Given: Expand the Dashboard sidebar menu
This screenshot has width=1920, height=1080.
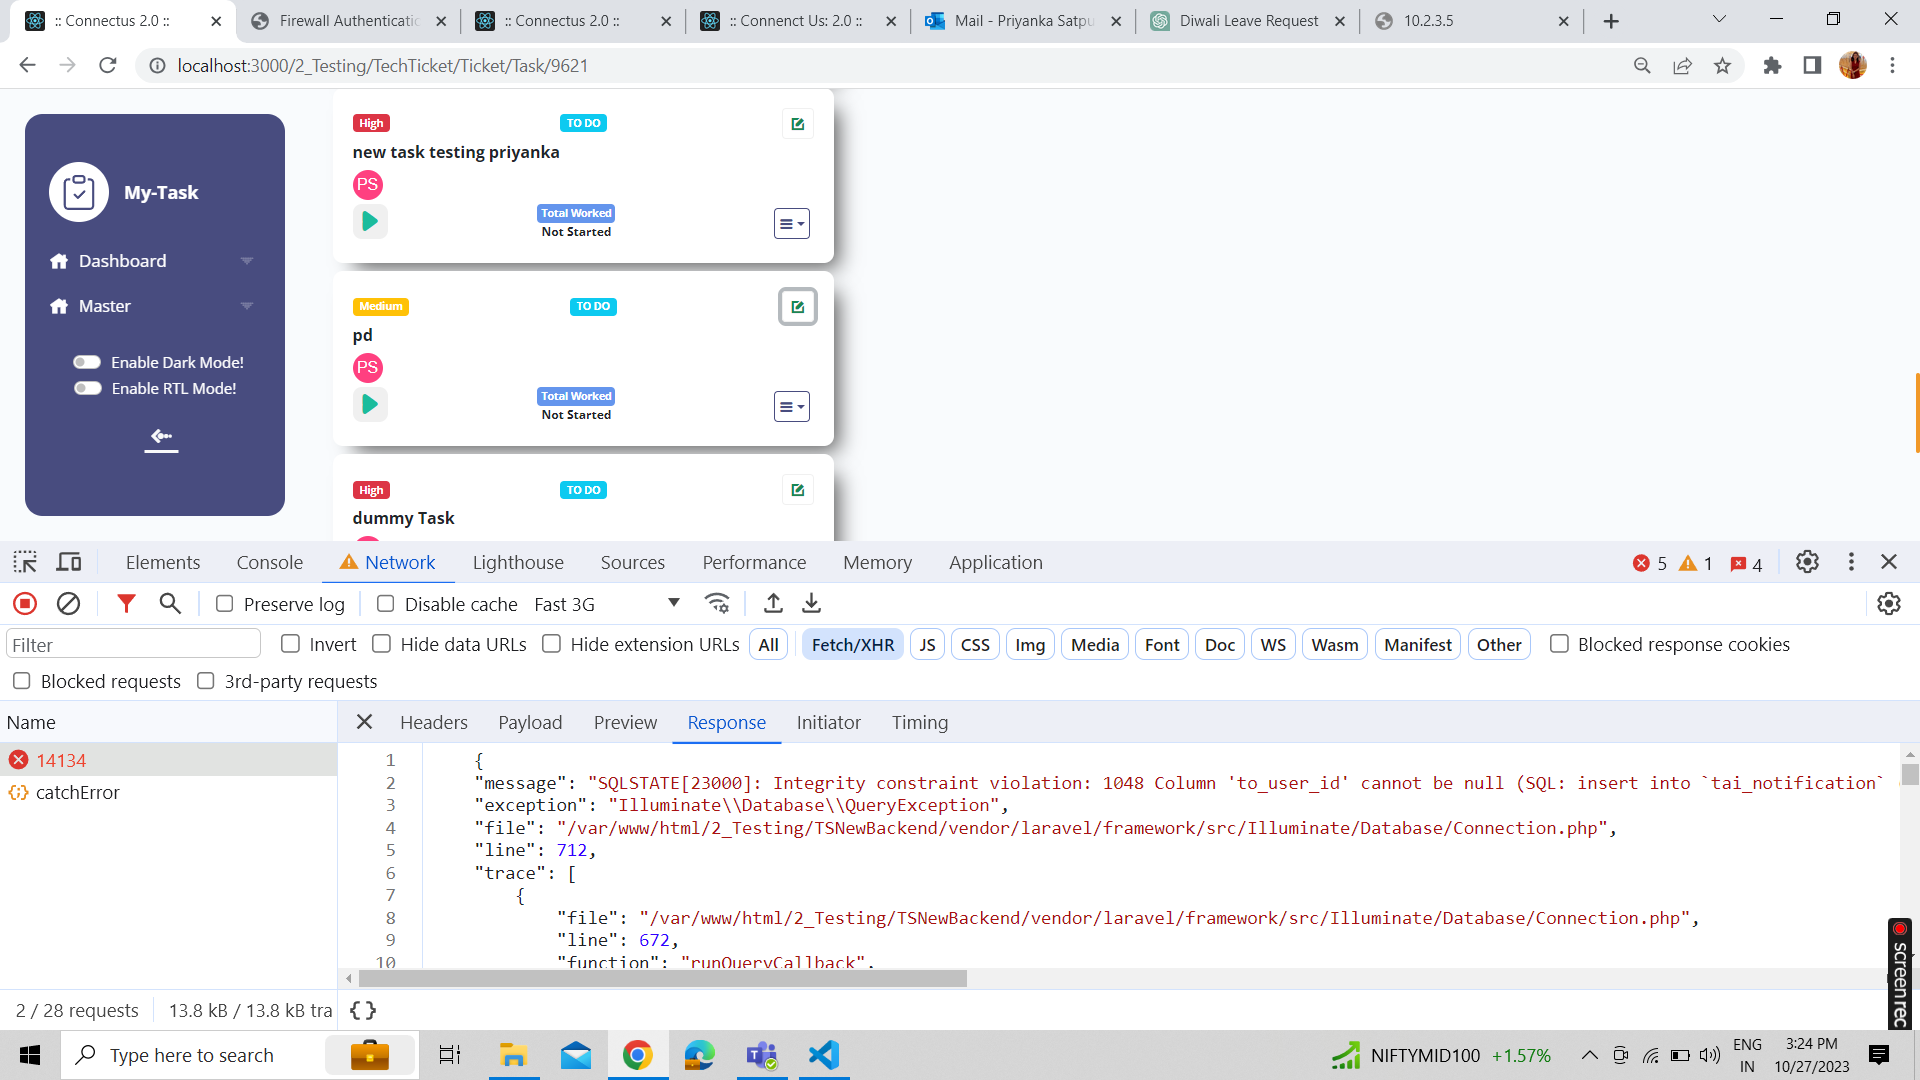Looking at the screenshot, I should tap(152, 261).
